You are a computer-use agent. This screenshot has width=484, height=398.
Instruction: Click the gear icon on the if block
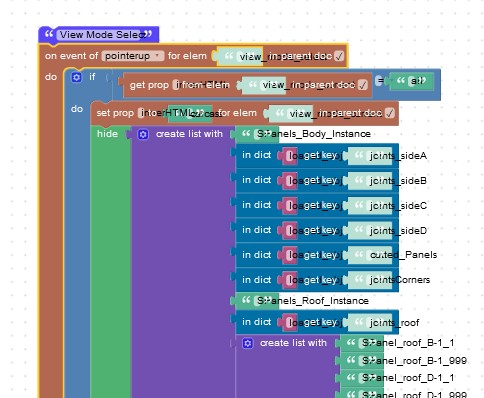pos(76,77)
